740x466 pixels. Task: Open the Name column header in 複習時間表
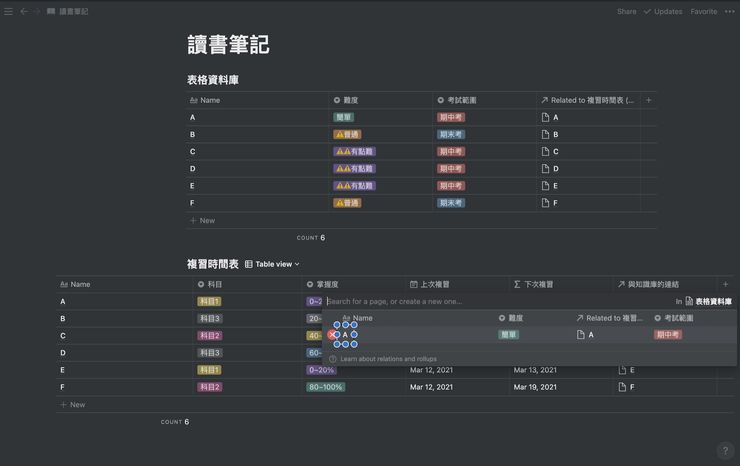[x=124, y=284]
